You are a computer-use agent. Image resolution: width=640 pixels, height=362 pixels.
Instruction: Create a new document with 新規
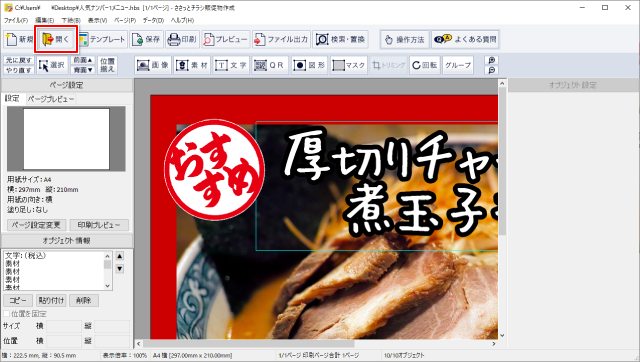click(x=19, y=39)
